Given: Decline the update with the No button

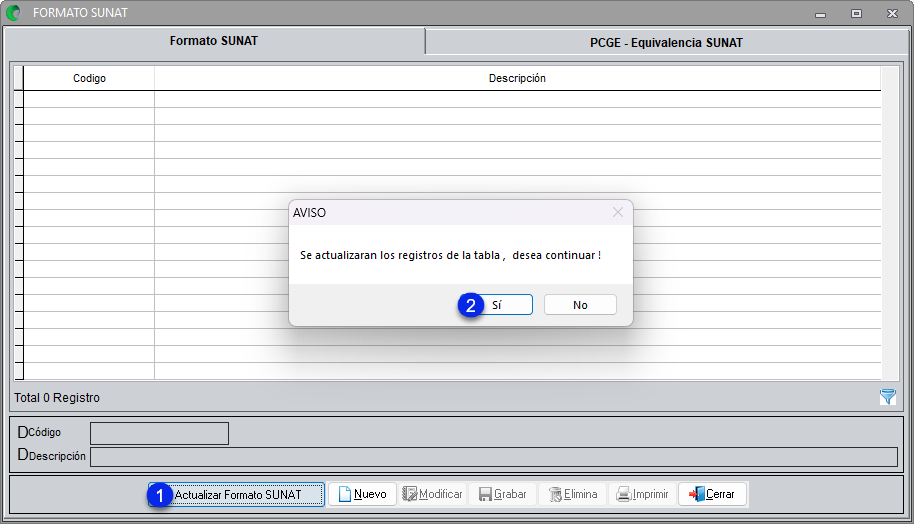Looking at the screenshot, I should (x=580, y=305).
